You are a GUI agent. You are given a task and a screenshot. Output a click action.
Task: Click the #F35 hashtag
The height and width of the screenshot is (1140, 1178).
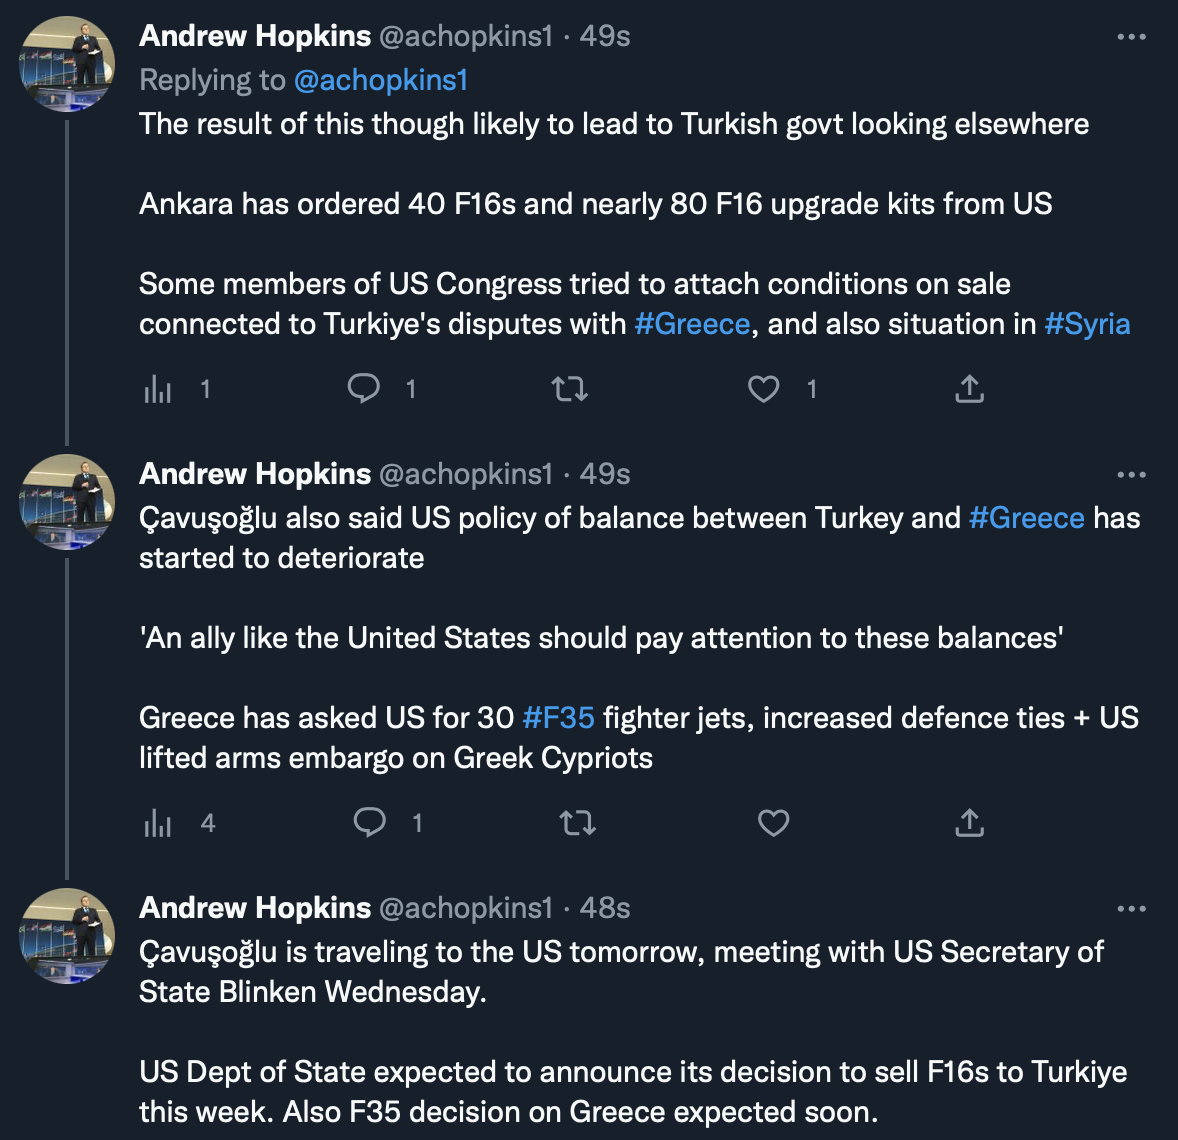[x=558, y=717]
